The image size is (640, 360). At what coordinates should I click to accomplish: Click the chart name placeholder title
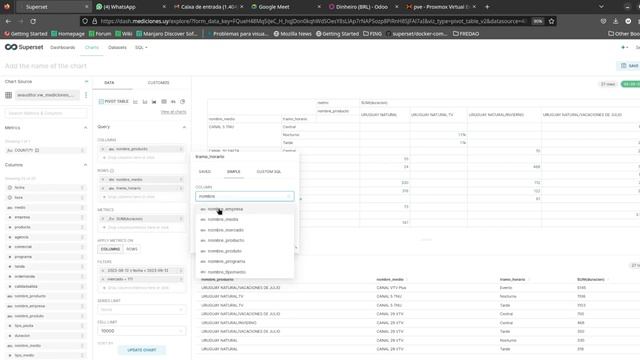point(46,66)
